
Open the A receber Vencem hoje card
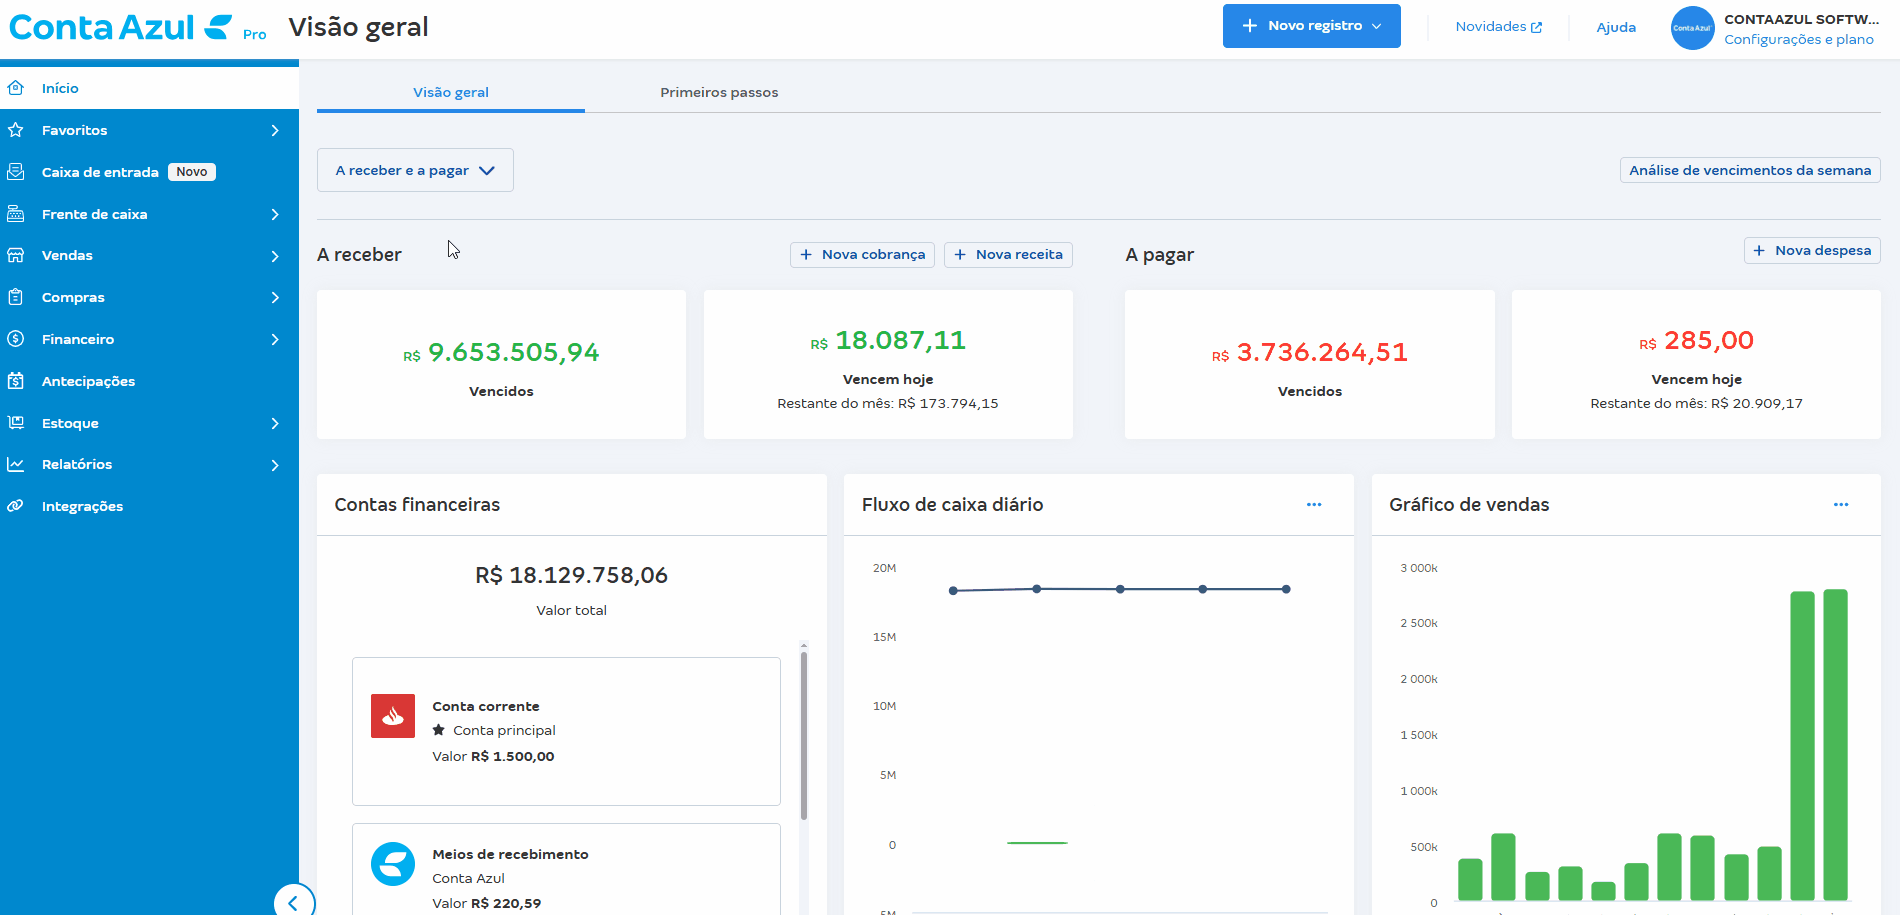[x=888, y=364]
